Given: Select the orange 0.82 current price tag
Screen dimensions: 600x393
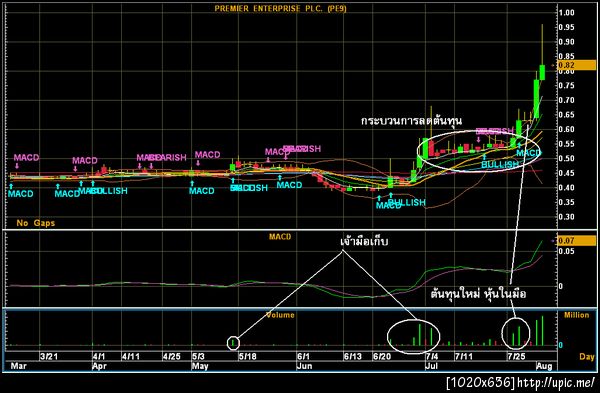Looking at the screenshot, I should click(577, 65).
